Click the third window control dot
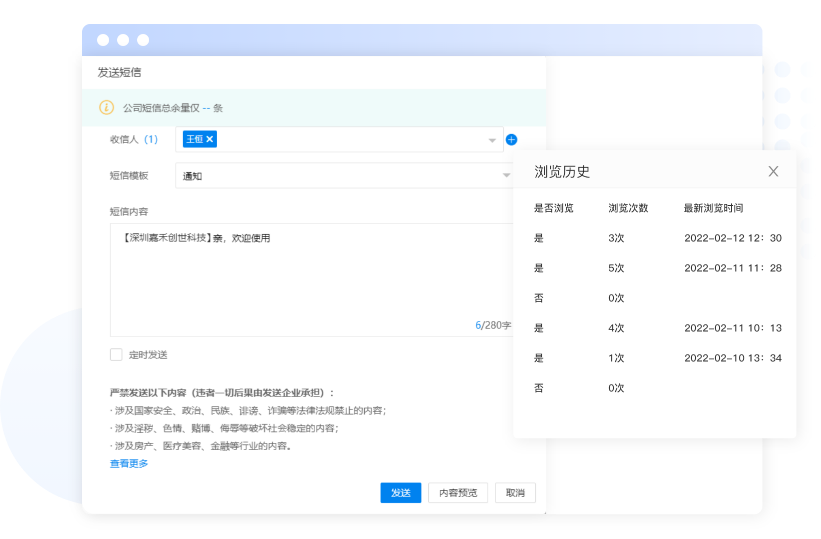This screenshot has width=821, height=539. point(143,40)
